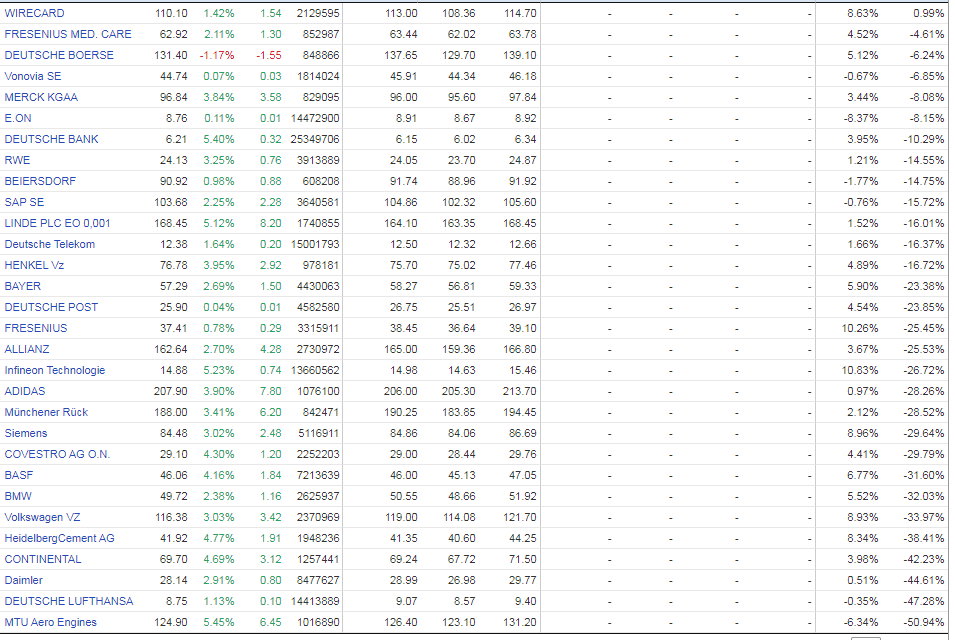Screen dimensions: 955x640
Task: Click Infineon's 10.83% performance value
Action: 860,370
